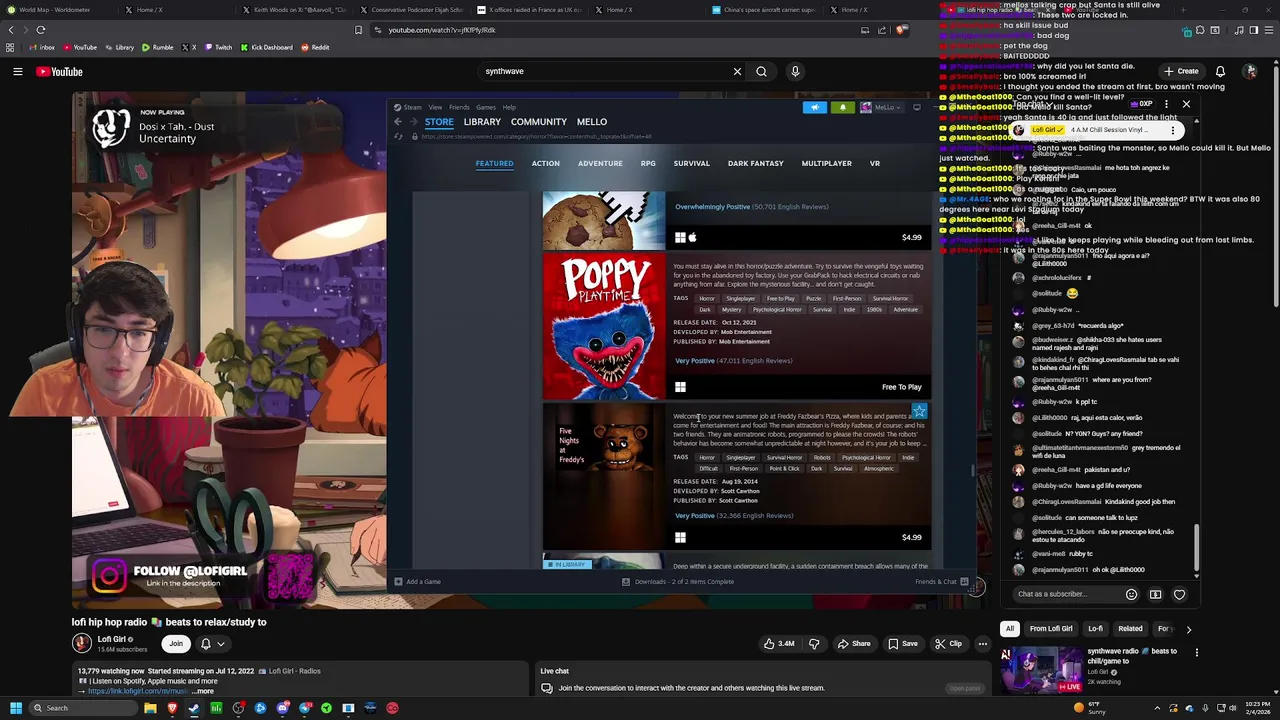
Task: Open Kick Dashboard bookmark
Action: (266, 47)
